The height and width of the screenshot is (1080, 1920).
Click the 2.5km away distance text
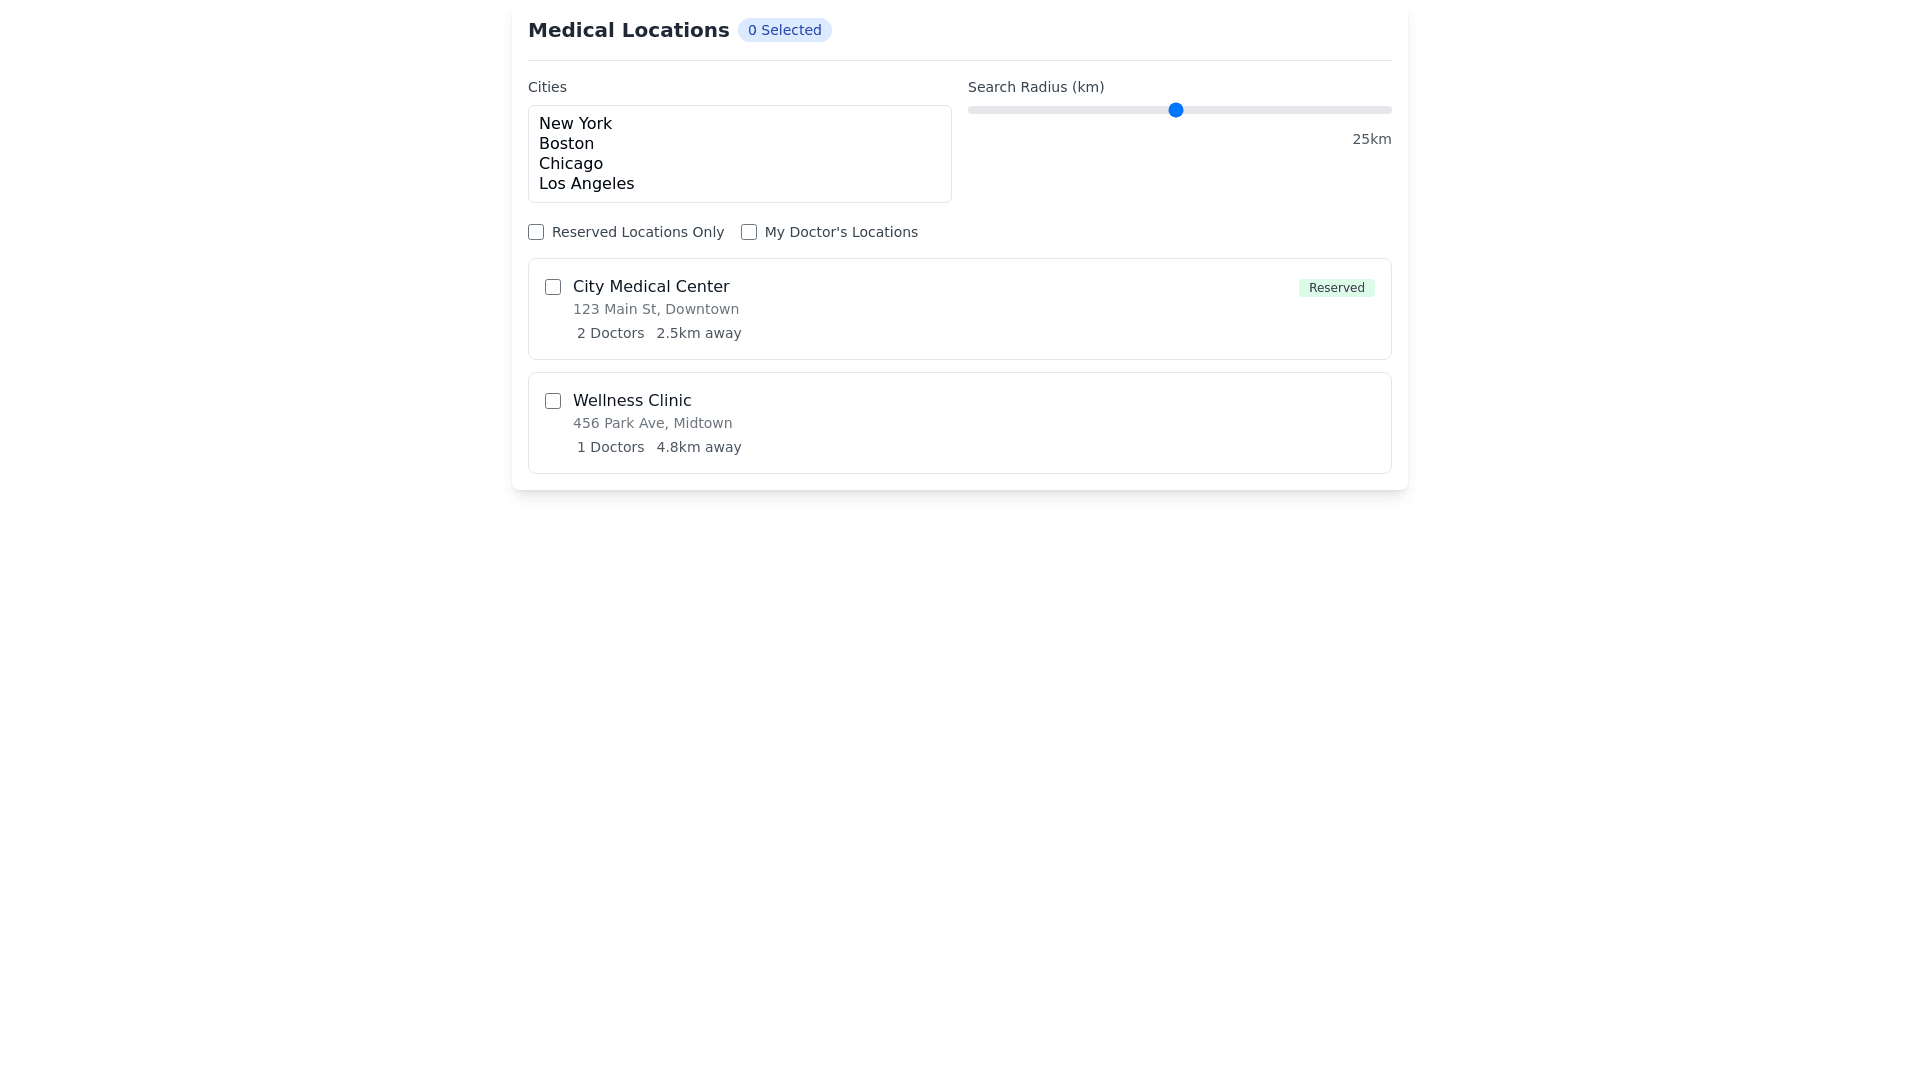[x=699, y=334]
